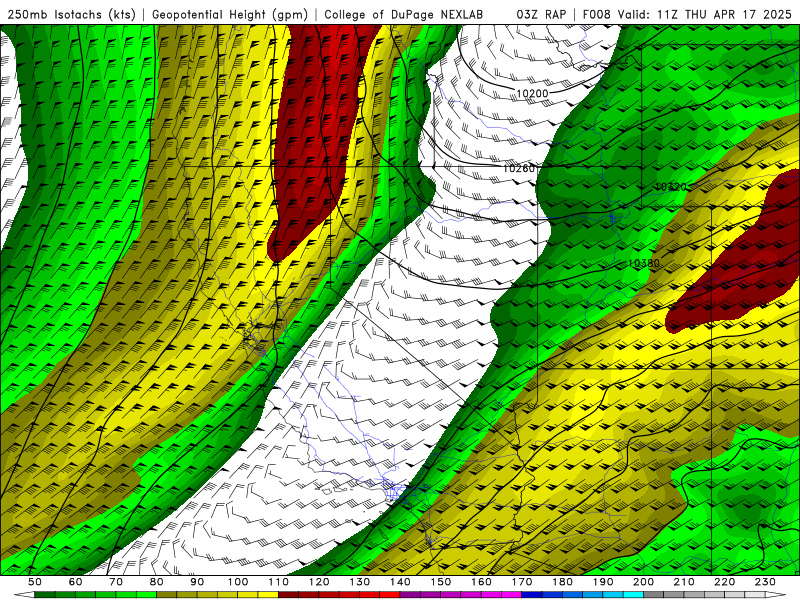Click the 220 value on the color scale
Image resolution: width=800 pixels, height=600 pixels.
(724, 582)
